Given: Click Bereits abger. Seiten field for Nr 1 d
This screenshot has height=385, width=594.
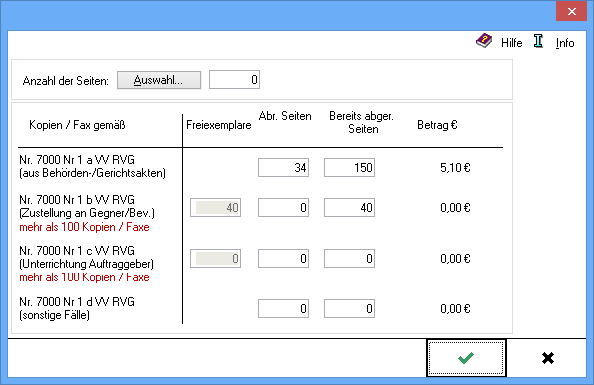Looking at the screenshot, I should [349, 308].
